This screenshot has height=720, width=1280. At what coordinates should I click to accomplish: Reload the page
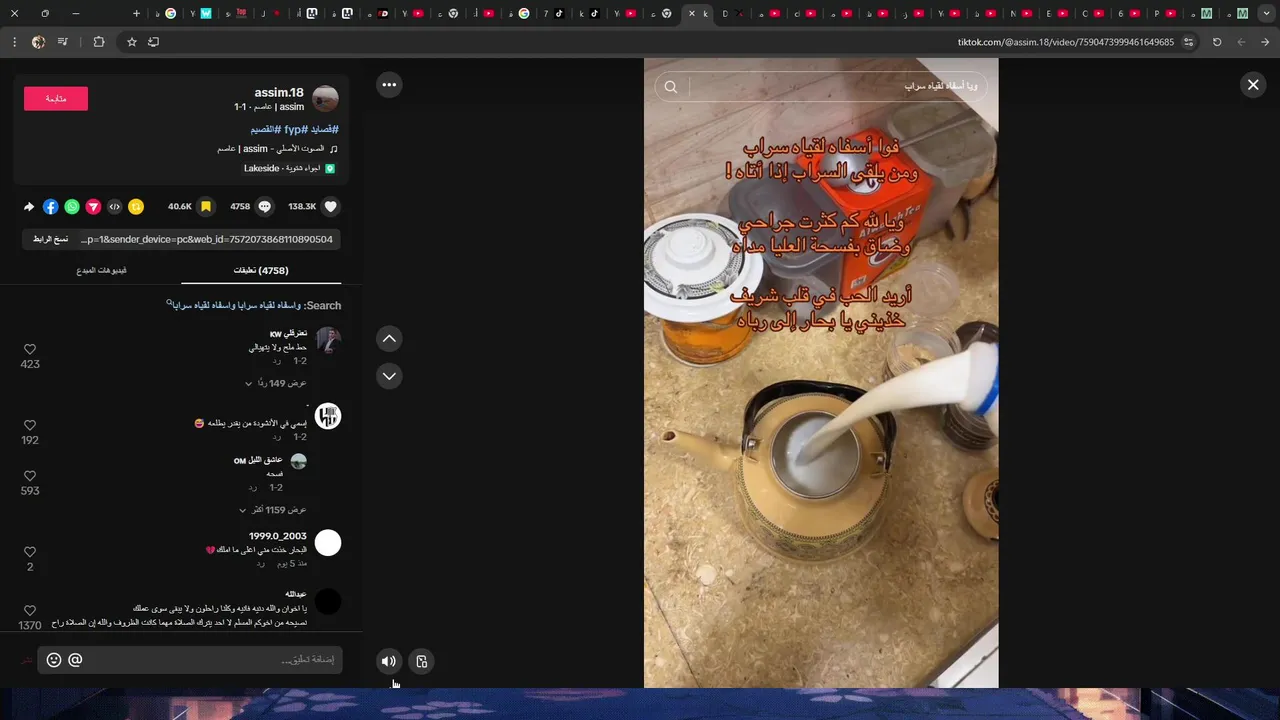1217,42
